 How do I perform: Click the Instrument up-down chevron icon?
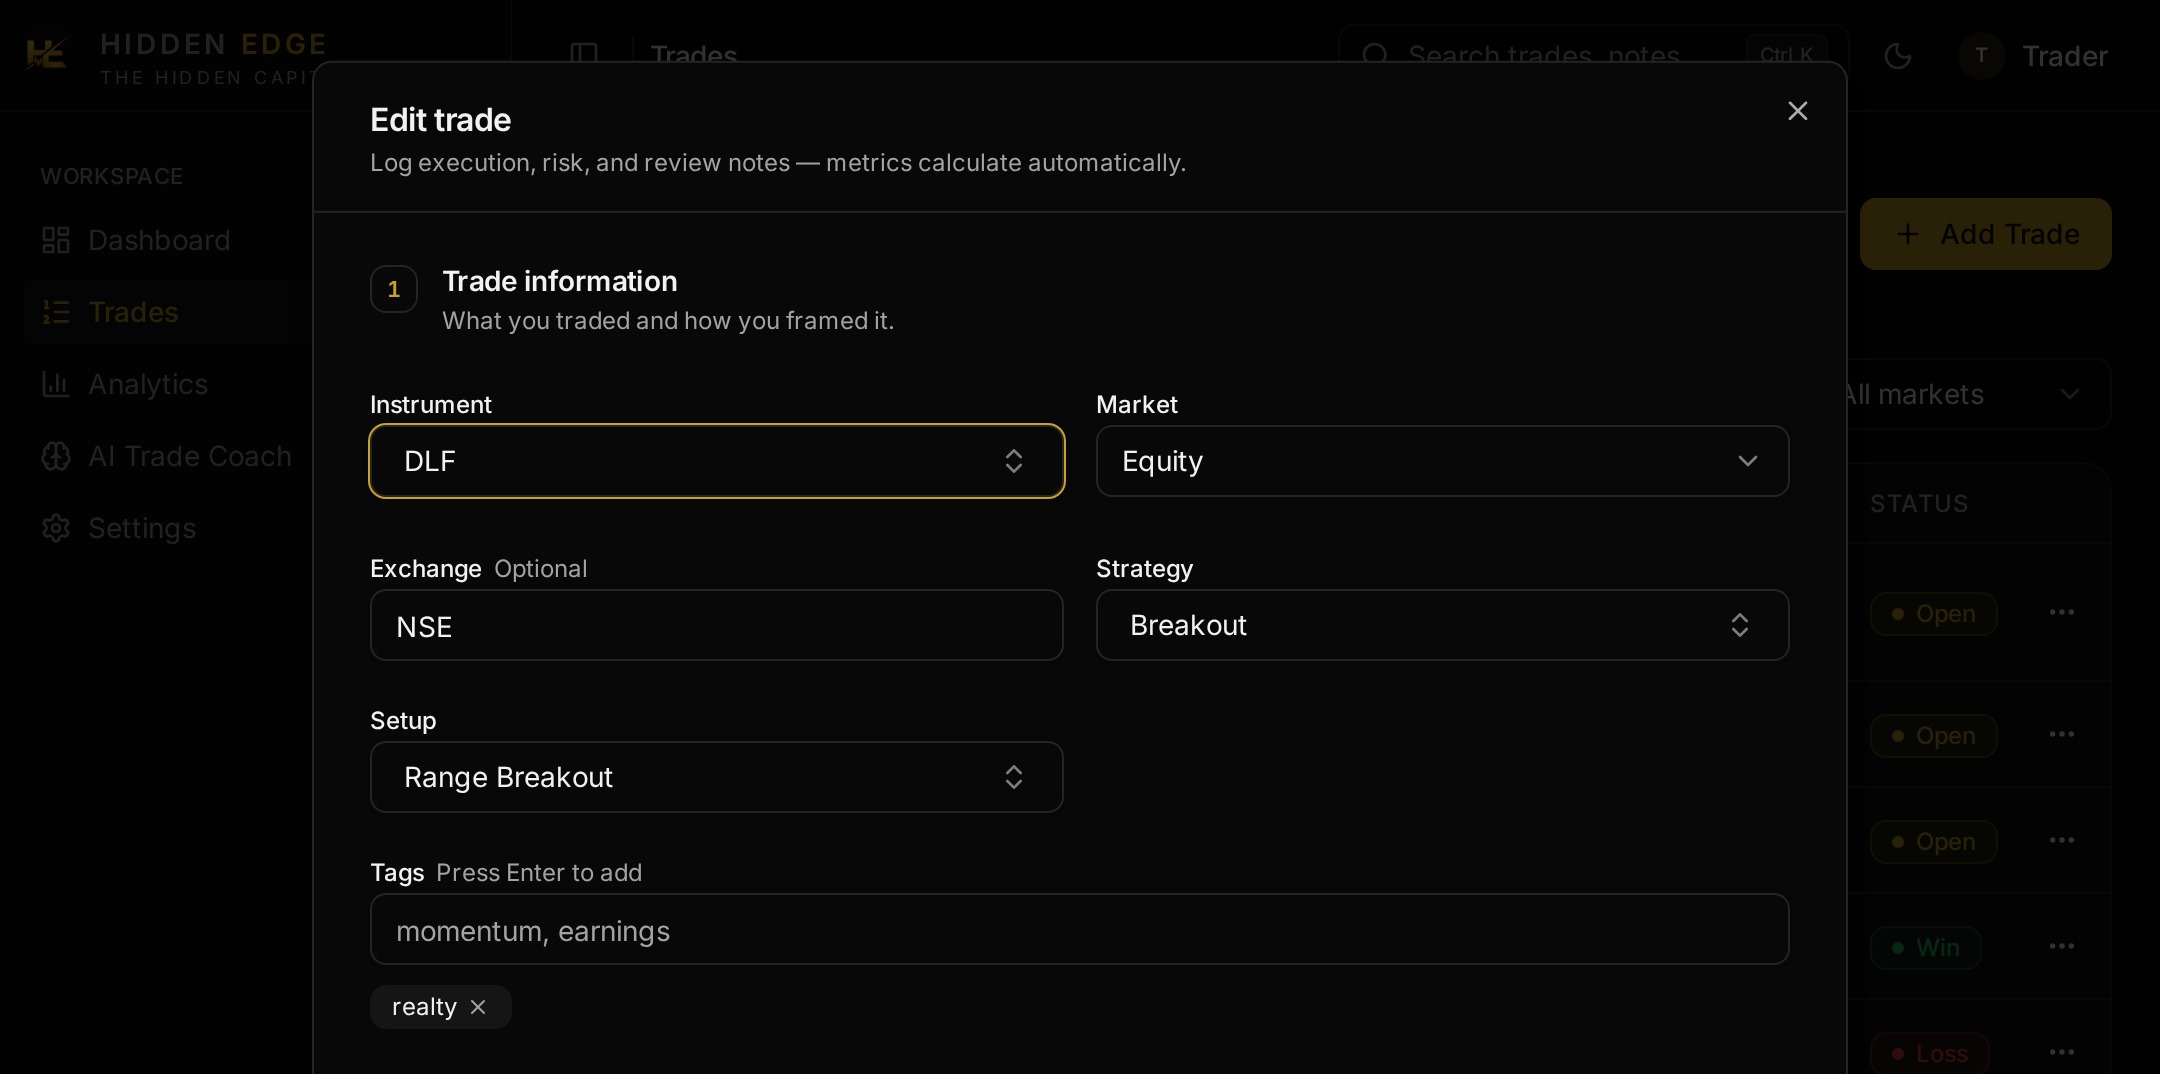coord(1013,461)
